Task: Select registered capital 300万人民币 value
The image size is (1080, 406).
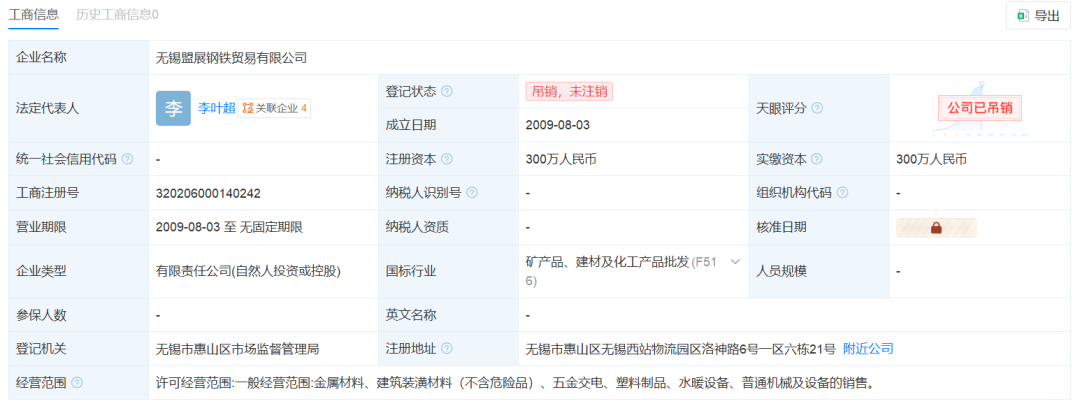Action: tap(560, 159)
